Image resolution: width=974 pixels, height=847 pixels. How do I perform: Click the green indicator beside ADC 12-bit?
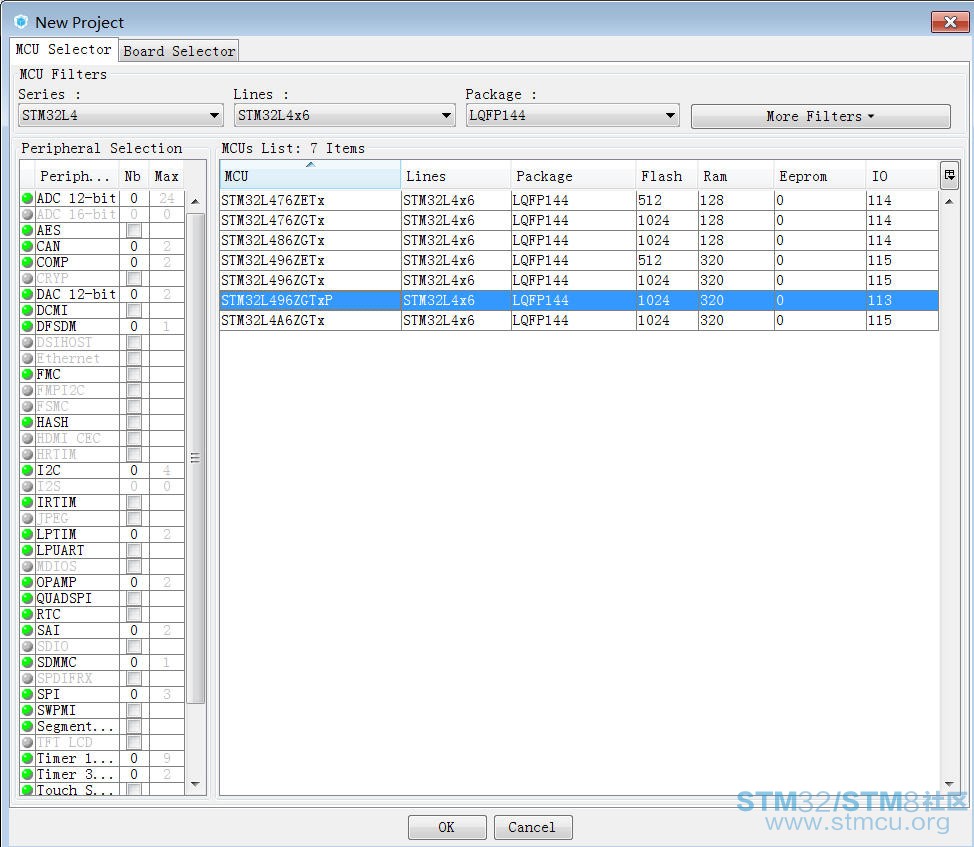pos(27,199)
